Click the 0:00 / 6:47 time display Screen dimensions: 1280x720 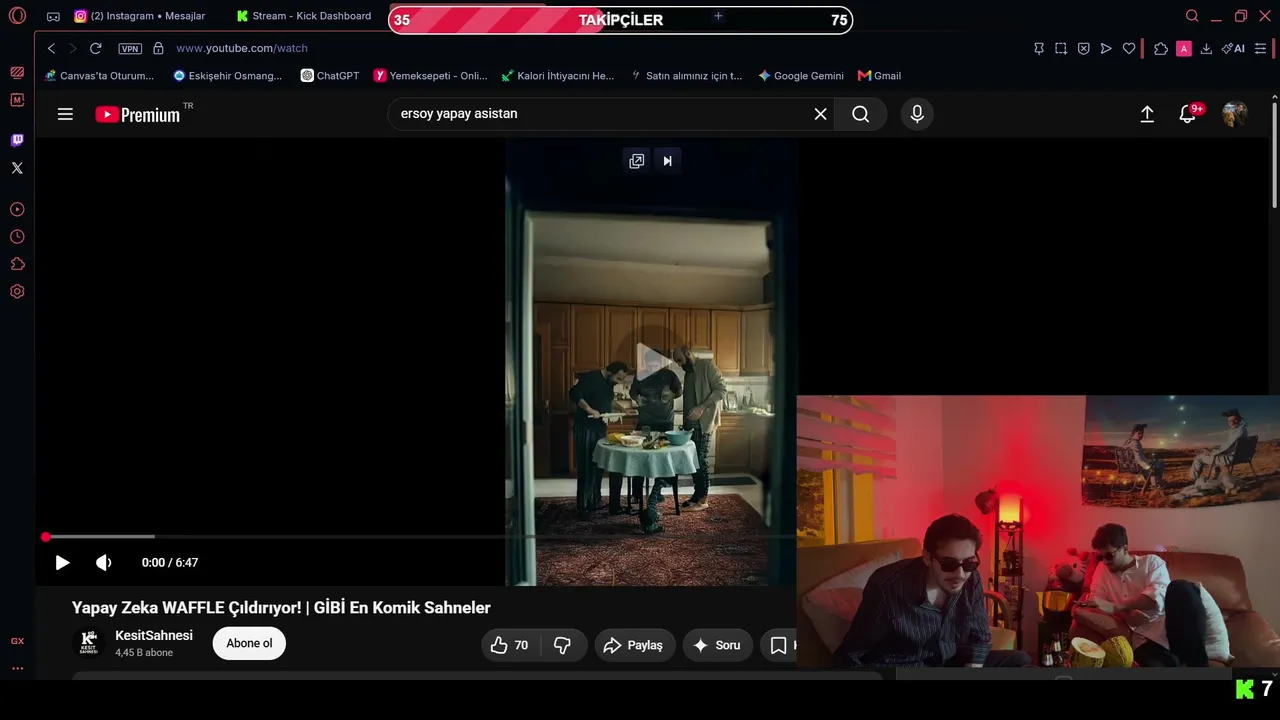click(x=170, y=563)
